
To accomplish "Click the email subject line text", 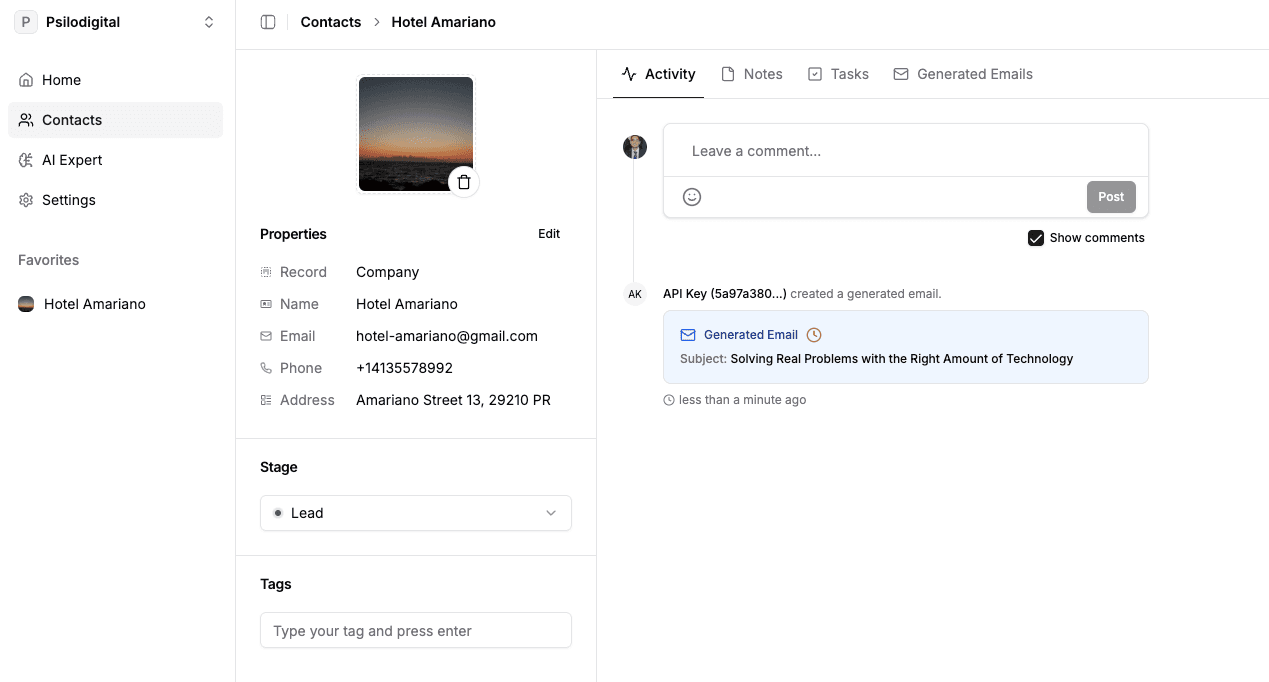I will [902, 359].
